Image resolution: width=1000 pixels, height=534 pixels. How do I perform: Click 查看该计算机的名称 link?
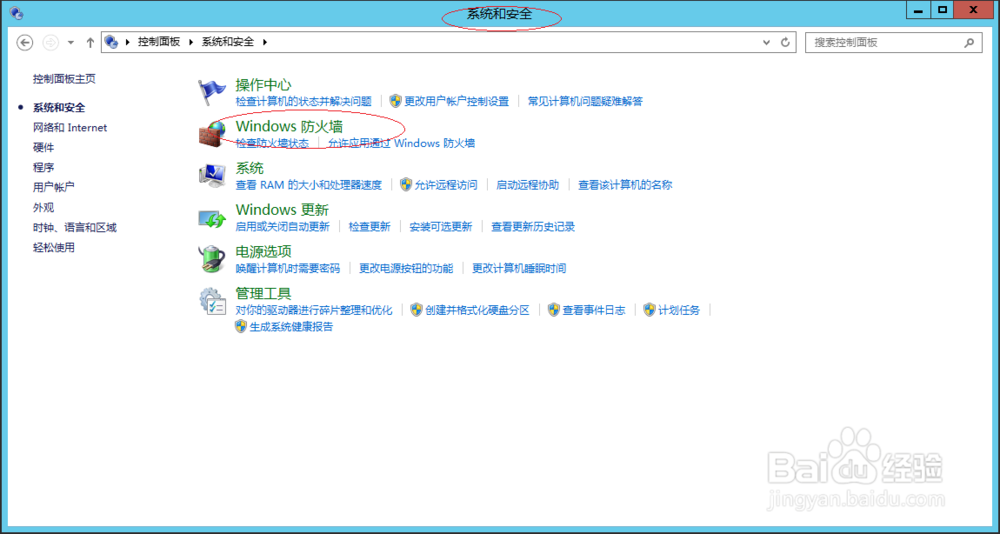pos(625,185)
